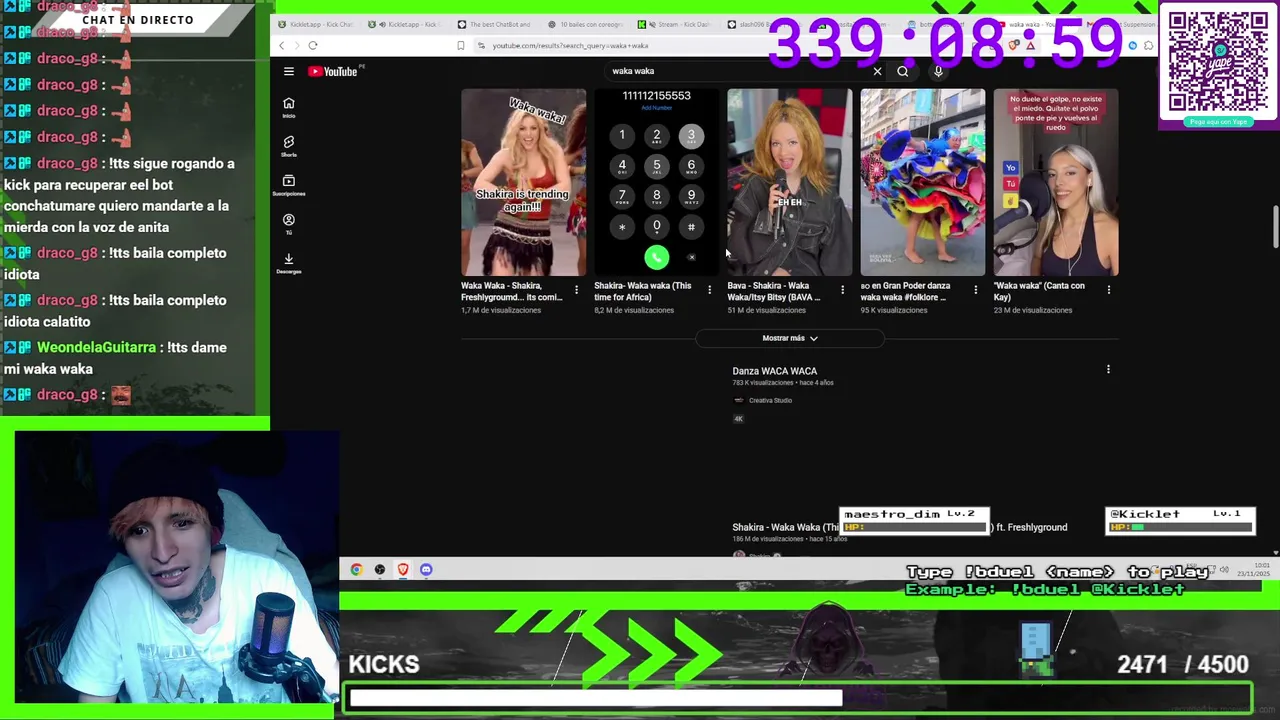Image resolution: width=1280 pixels, height=720 pixels.
Task: Open options for the Gran Poder danza short
Action: (975, 290)
